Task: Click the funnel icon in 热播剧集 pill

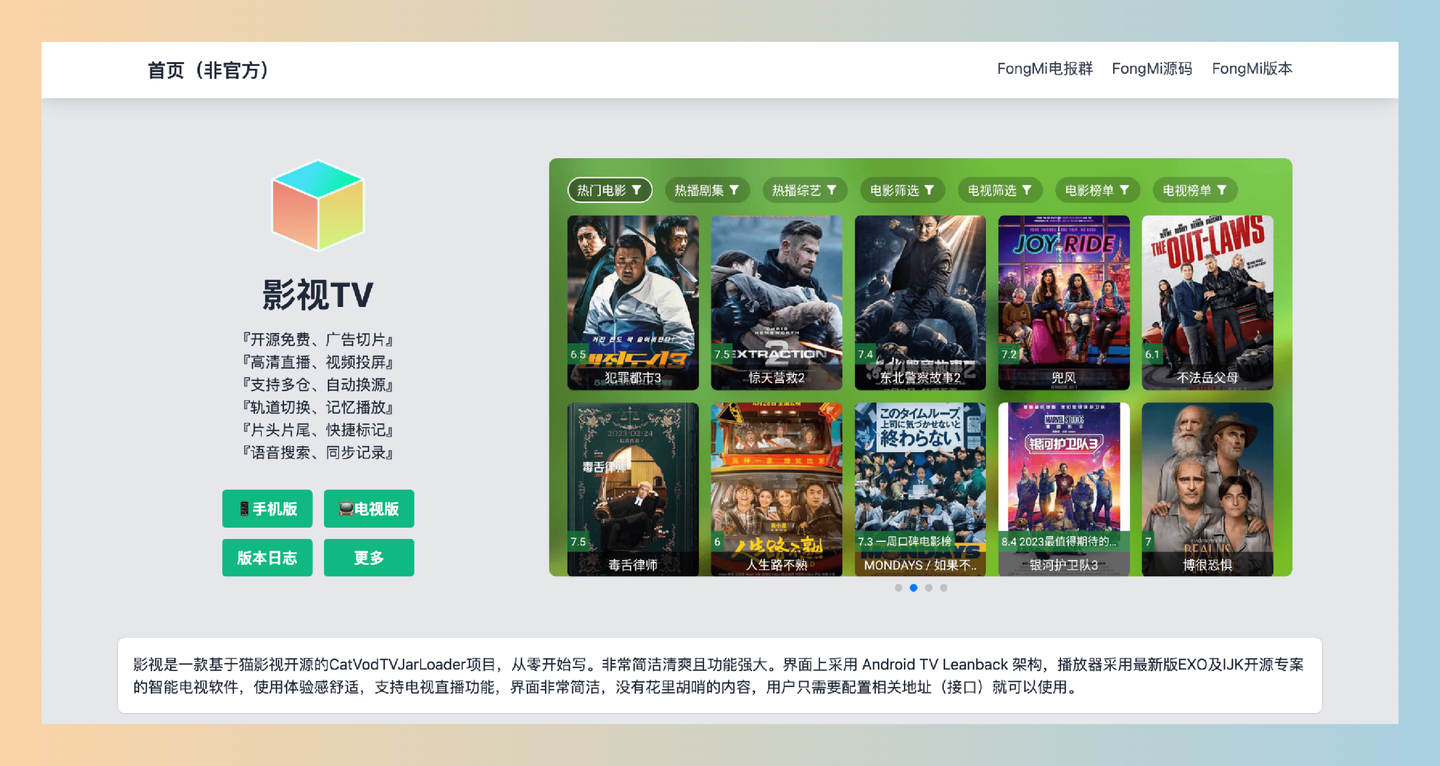Action: pyautogui.click(x=733, y=190)
